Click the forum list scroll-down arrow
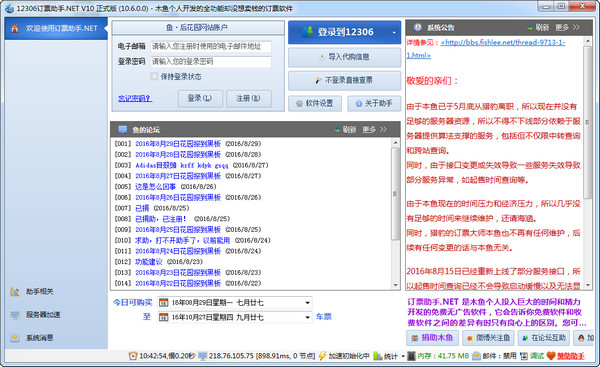Screen dimensions: 600x367 click(395, 285)
